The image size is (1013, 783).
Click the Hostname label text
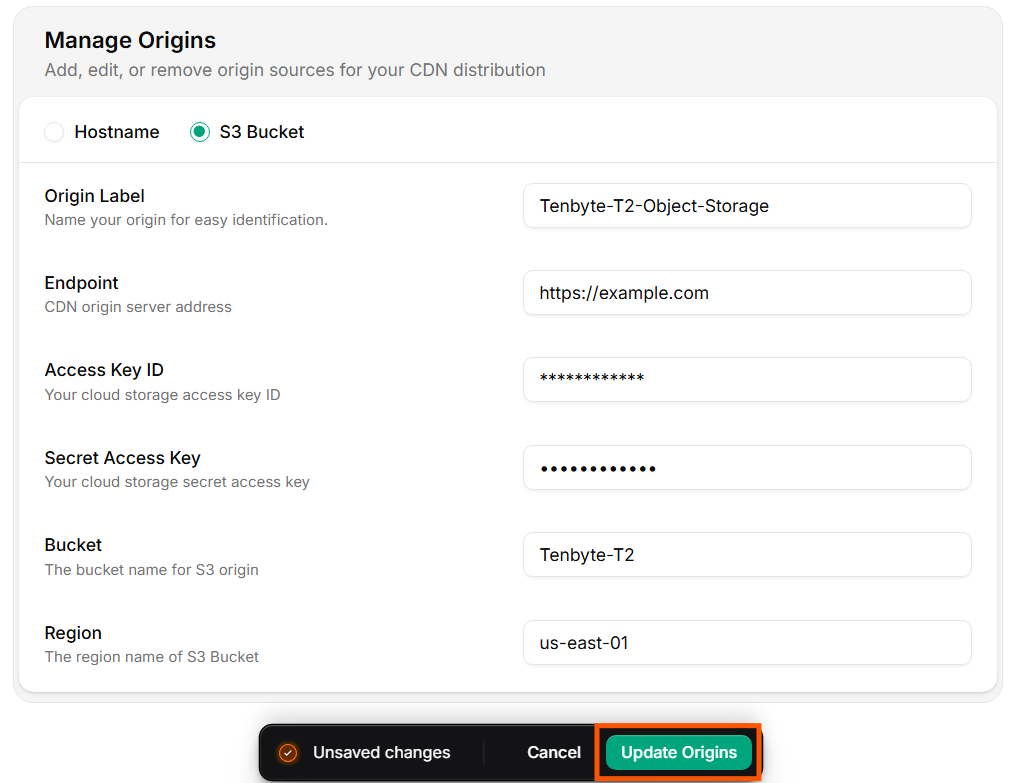[x=116, y=131]
